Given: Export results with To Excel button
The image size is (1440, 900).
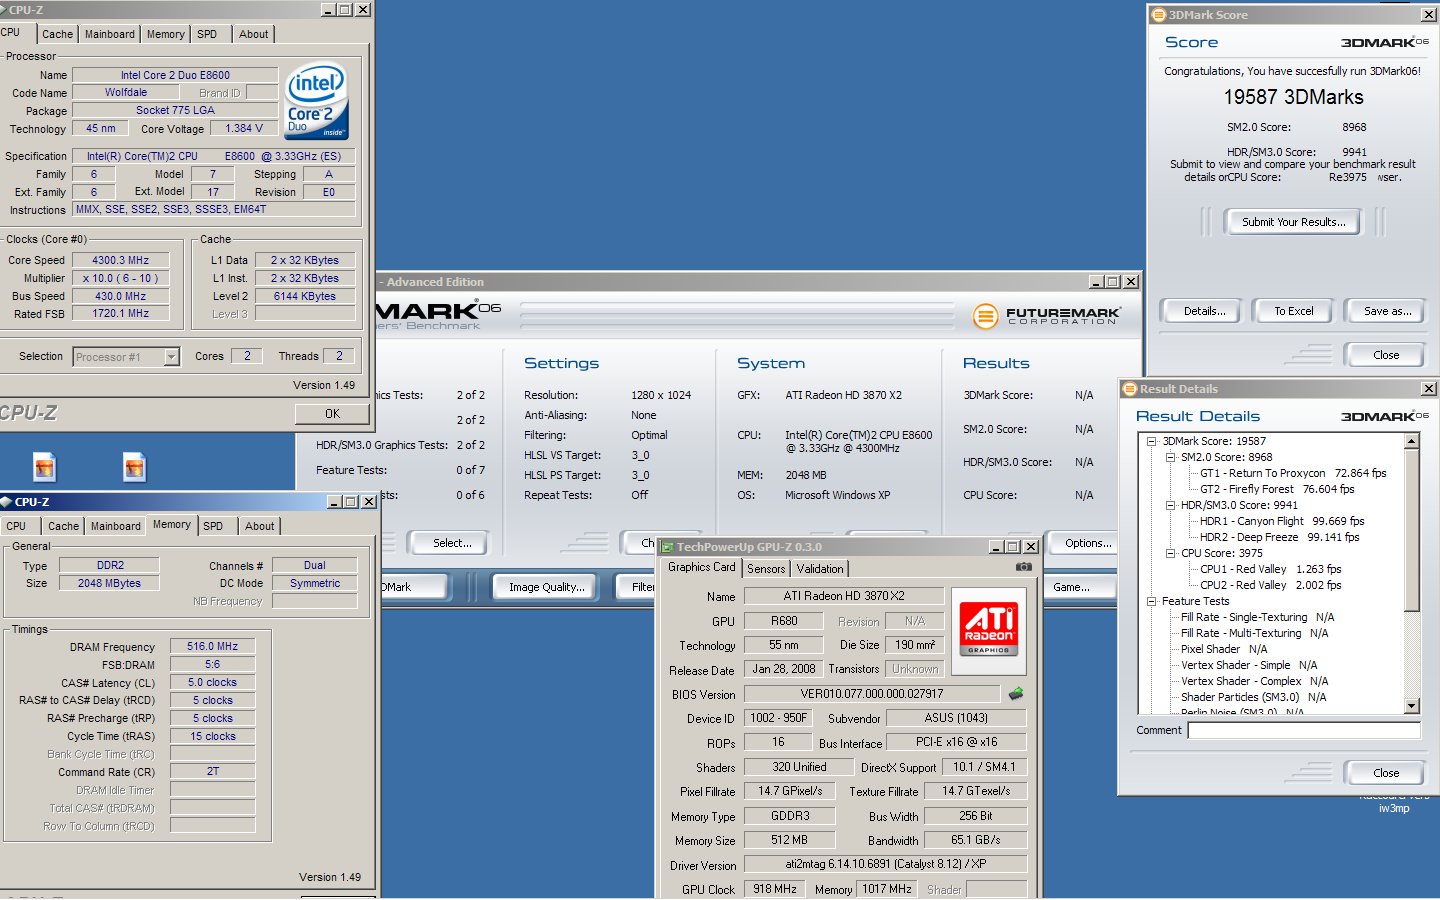Looking at the screenshot, I should coord(1293,311).
